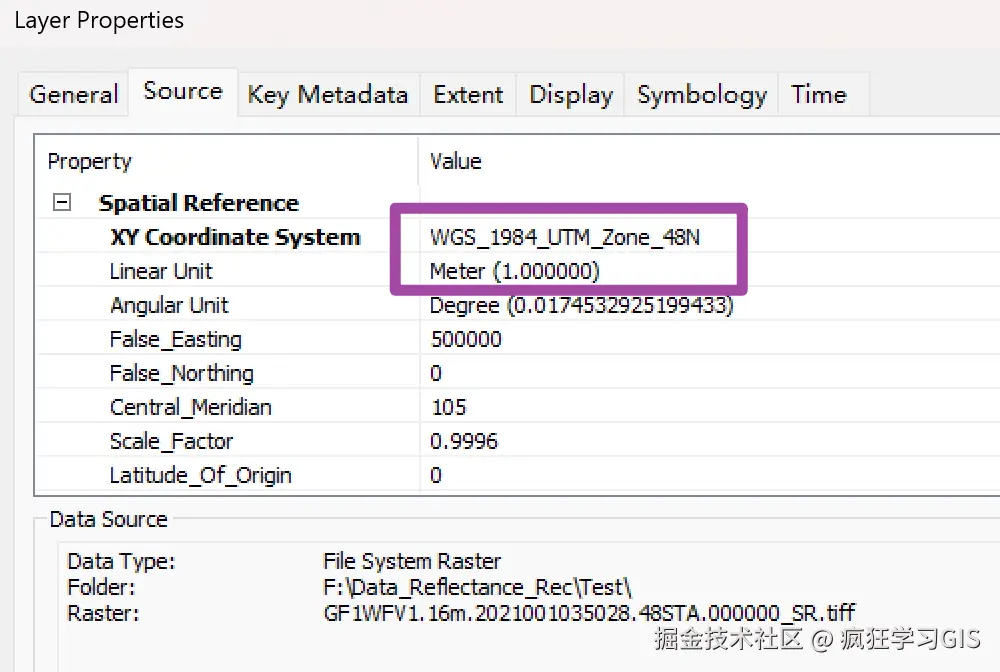
Task: Click the WGS_1984_UTM_Zone_48N value
Action: tap(565, 238)
